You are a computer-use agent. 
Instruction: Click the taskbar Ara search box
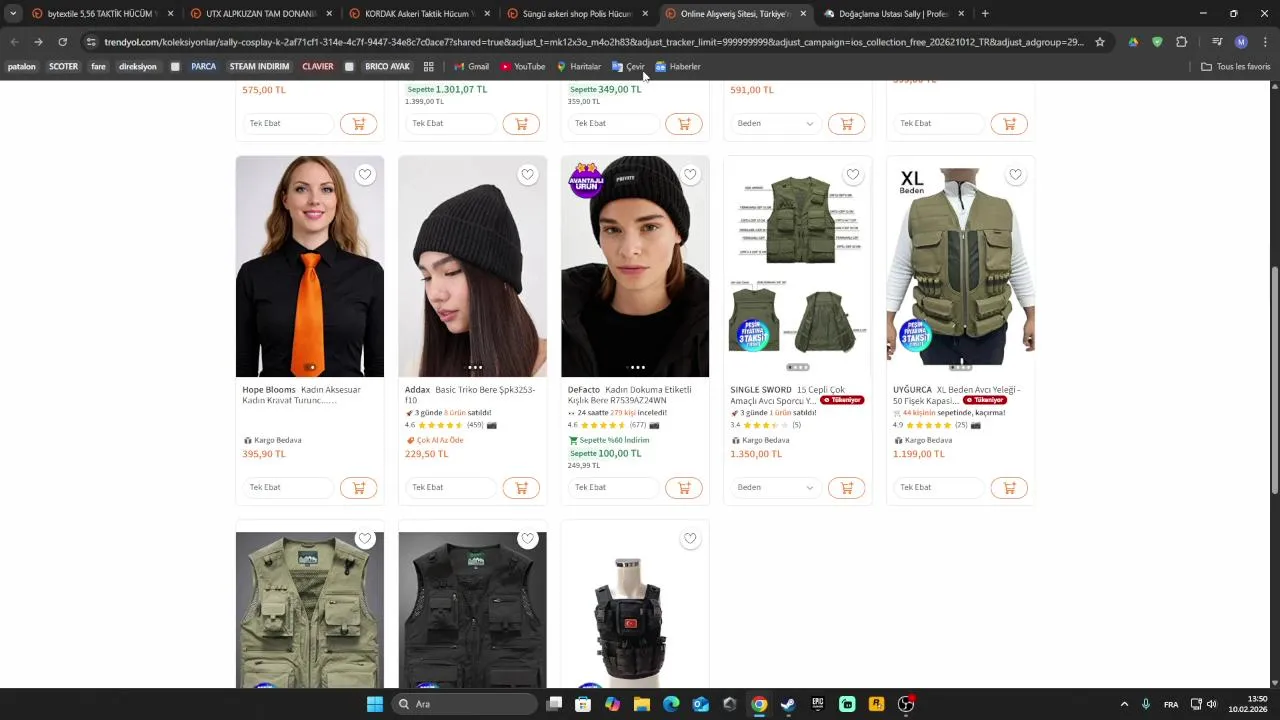[464, 704]
